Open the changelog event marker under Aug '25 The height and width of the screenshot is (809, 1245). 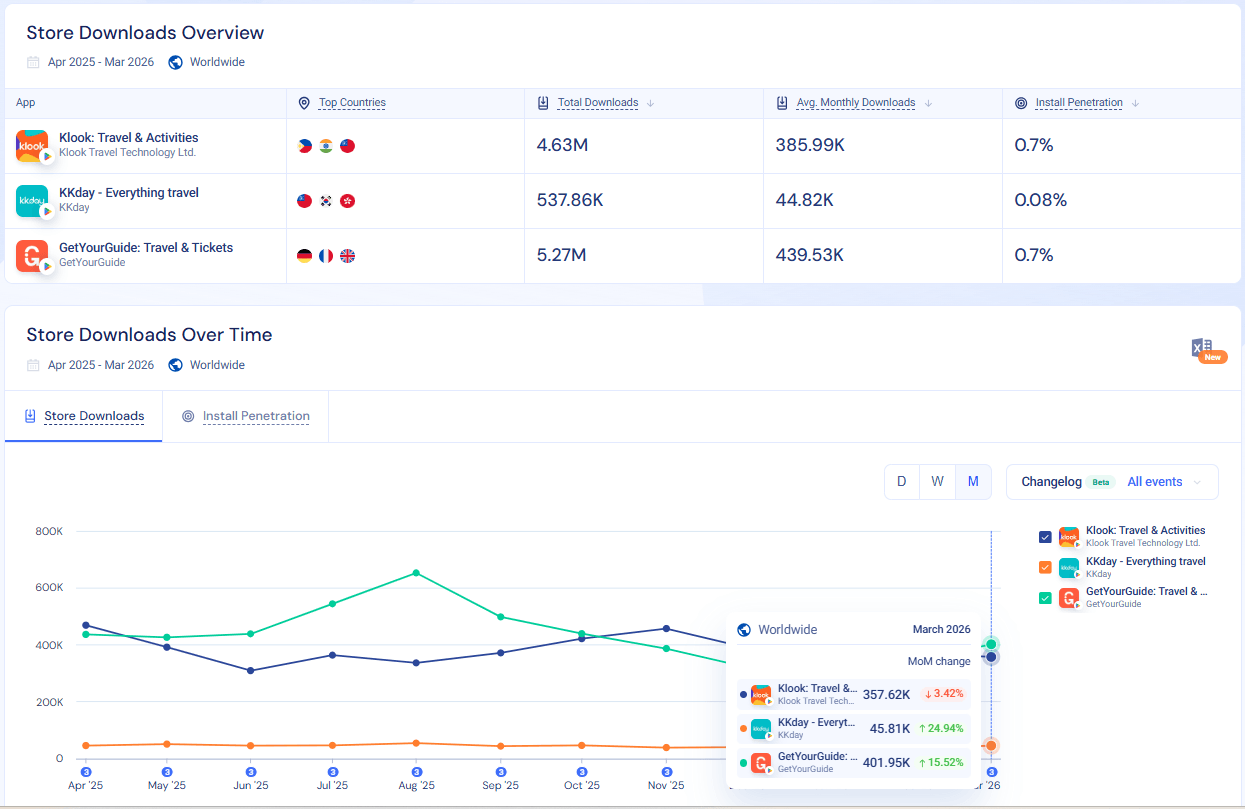(416, 772)
